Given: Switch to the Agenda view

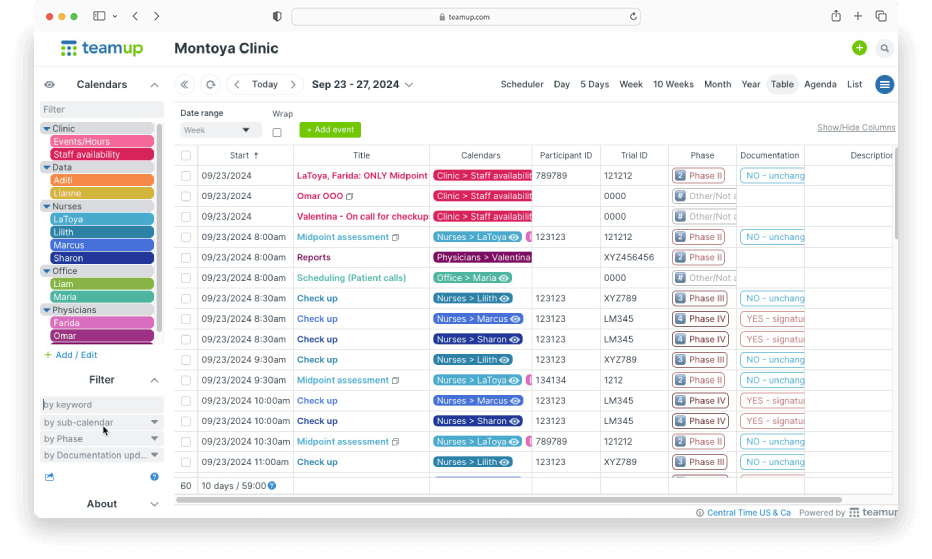Looking at the screenshot, I should pos(820,85).
